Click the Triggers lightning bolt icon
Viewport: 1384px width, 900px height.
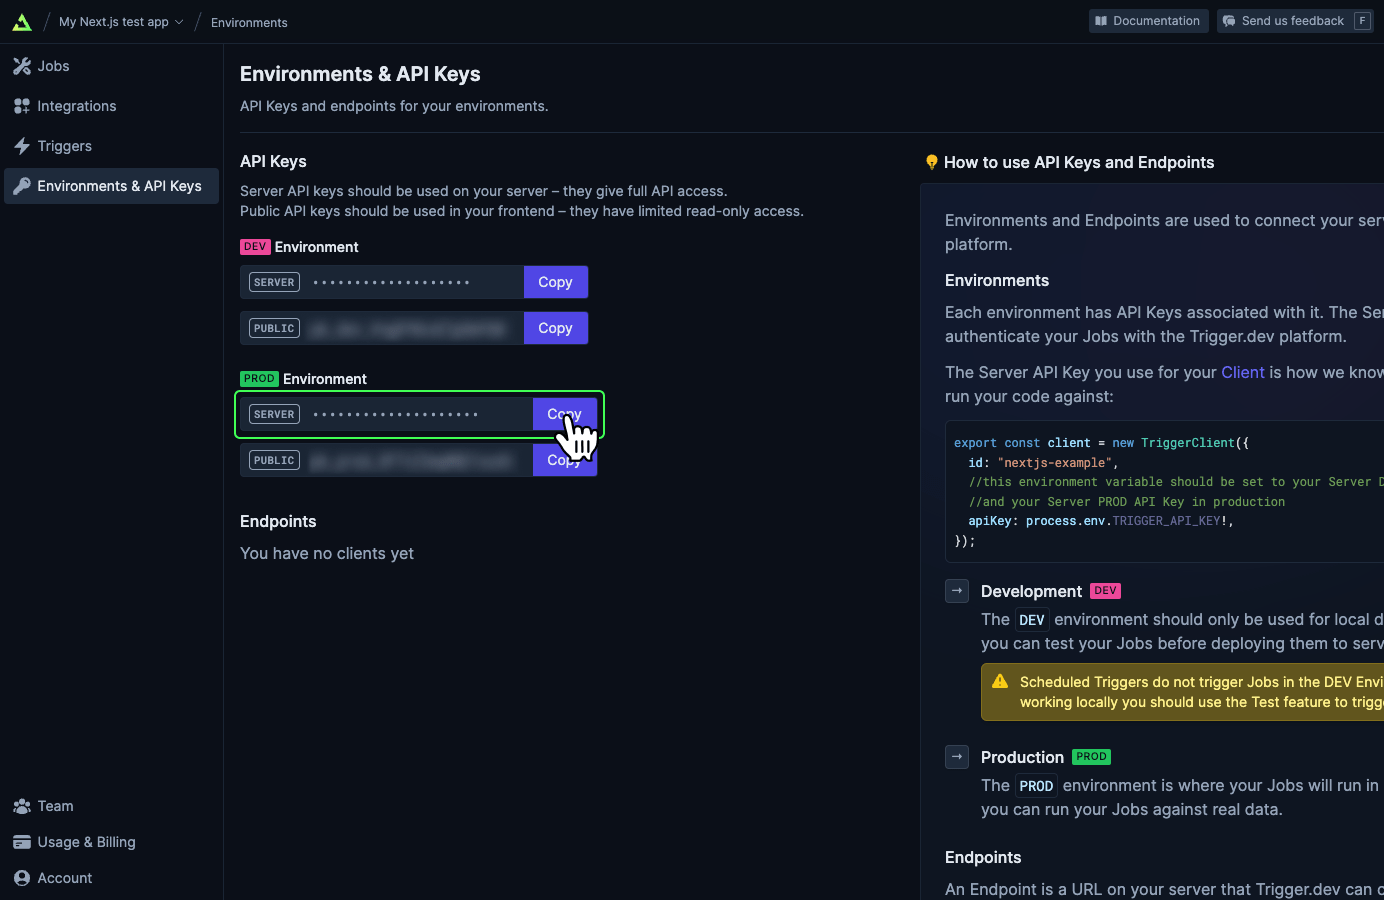coord(22,146)
